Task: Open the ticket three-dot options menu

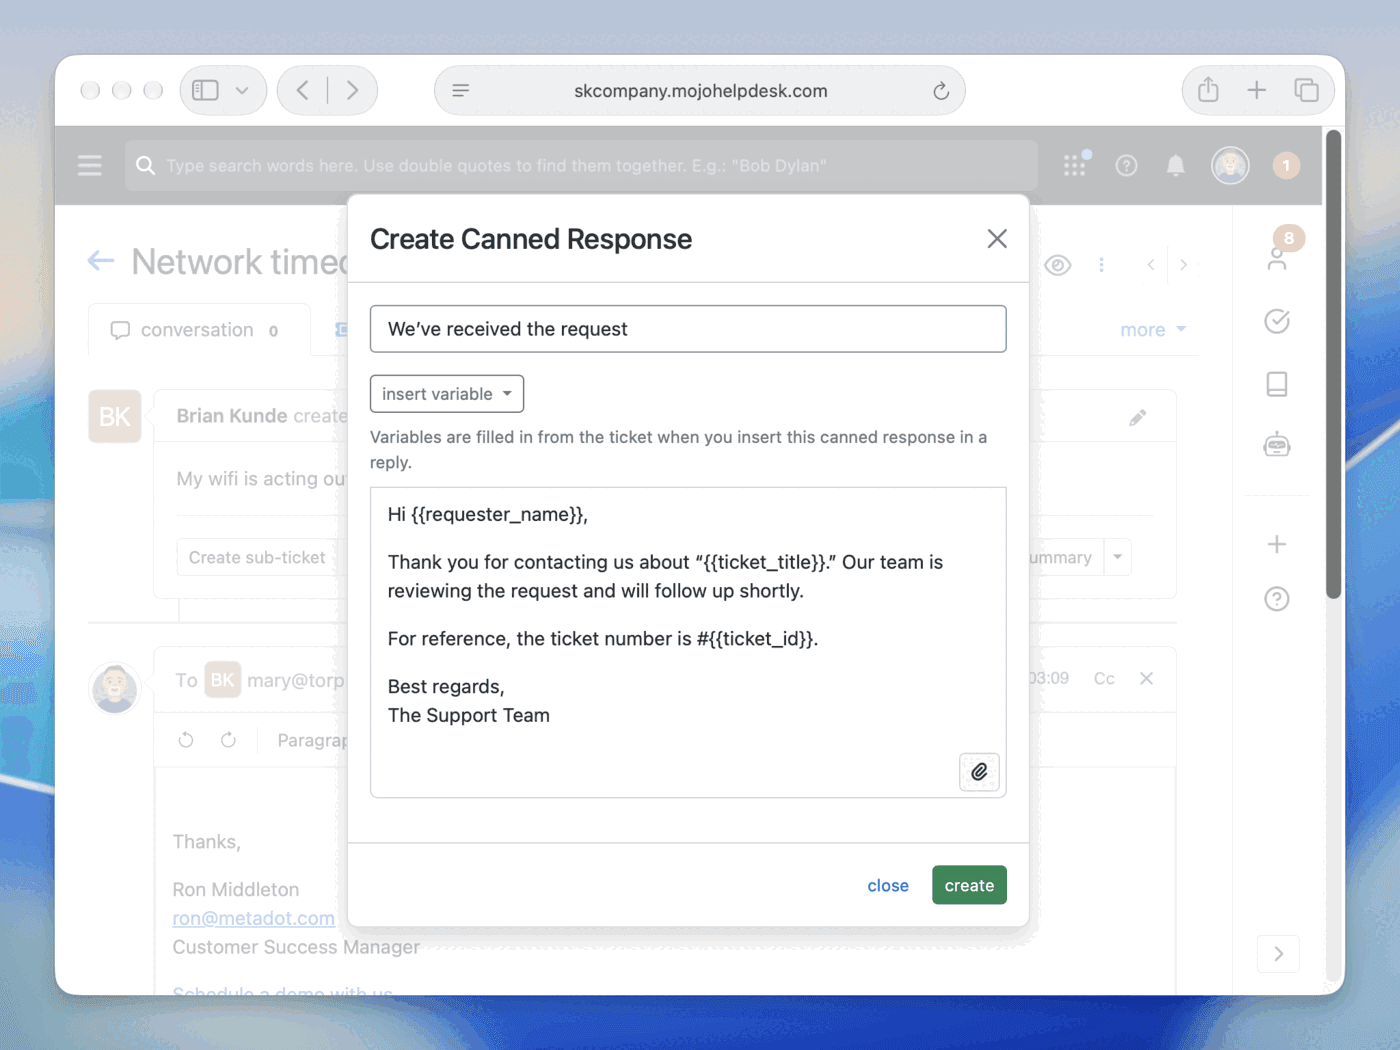Action: [x=1102, y=265]
